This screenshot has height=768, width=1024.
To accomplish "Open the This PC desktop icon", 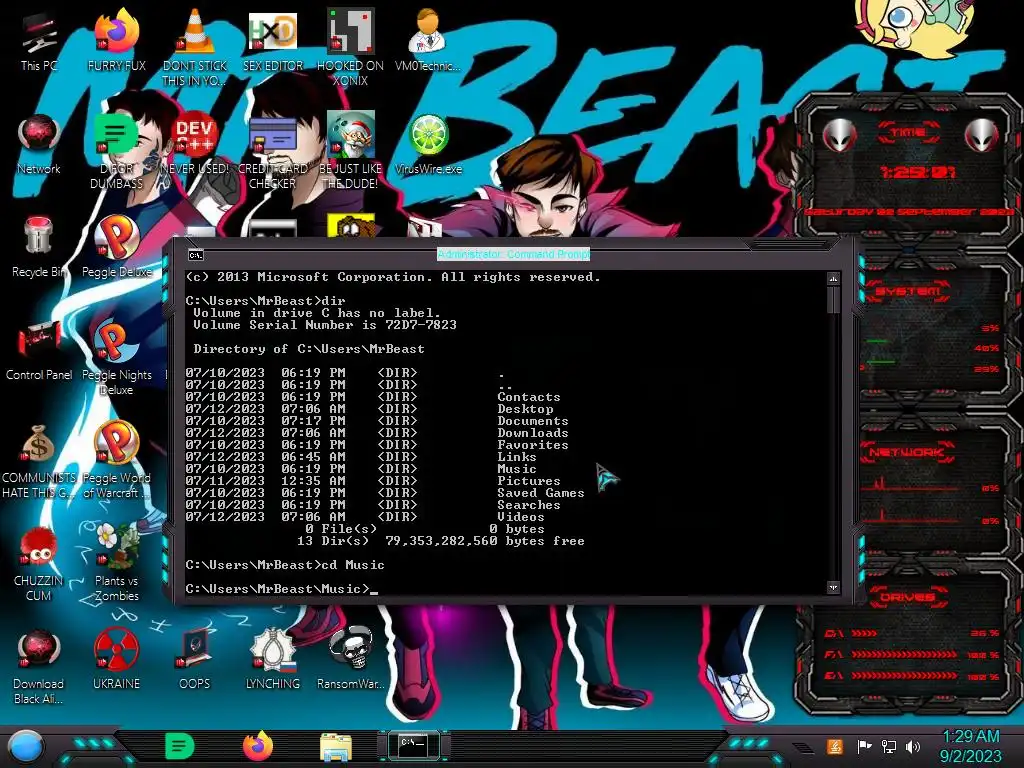I will point(39,40).
